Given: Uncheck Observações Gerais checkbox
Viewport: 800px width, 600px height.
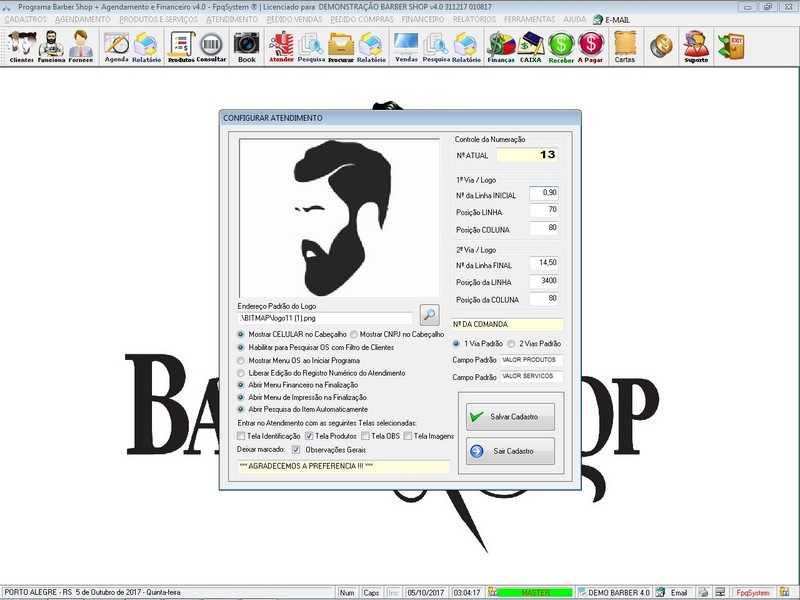Looking at the screenshot, I should tap(296, 450).
